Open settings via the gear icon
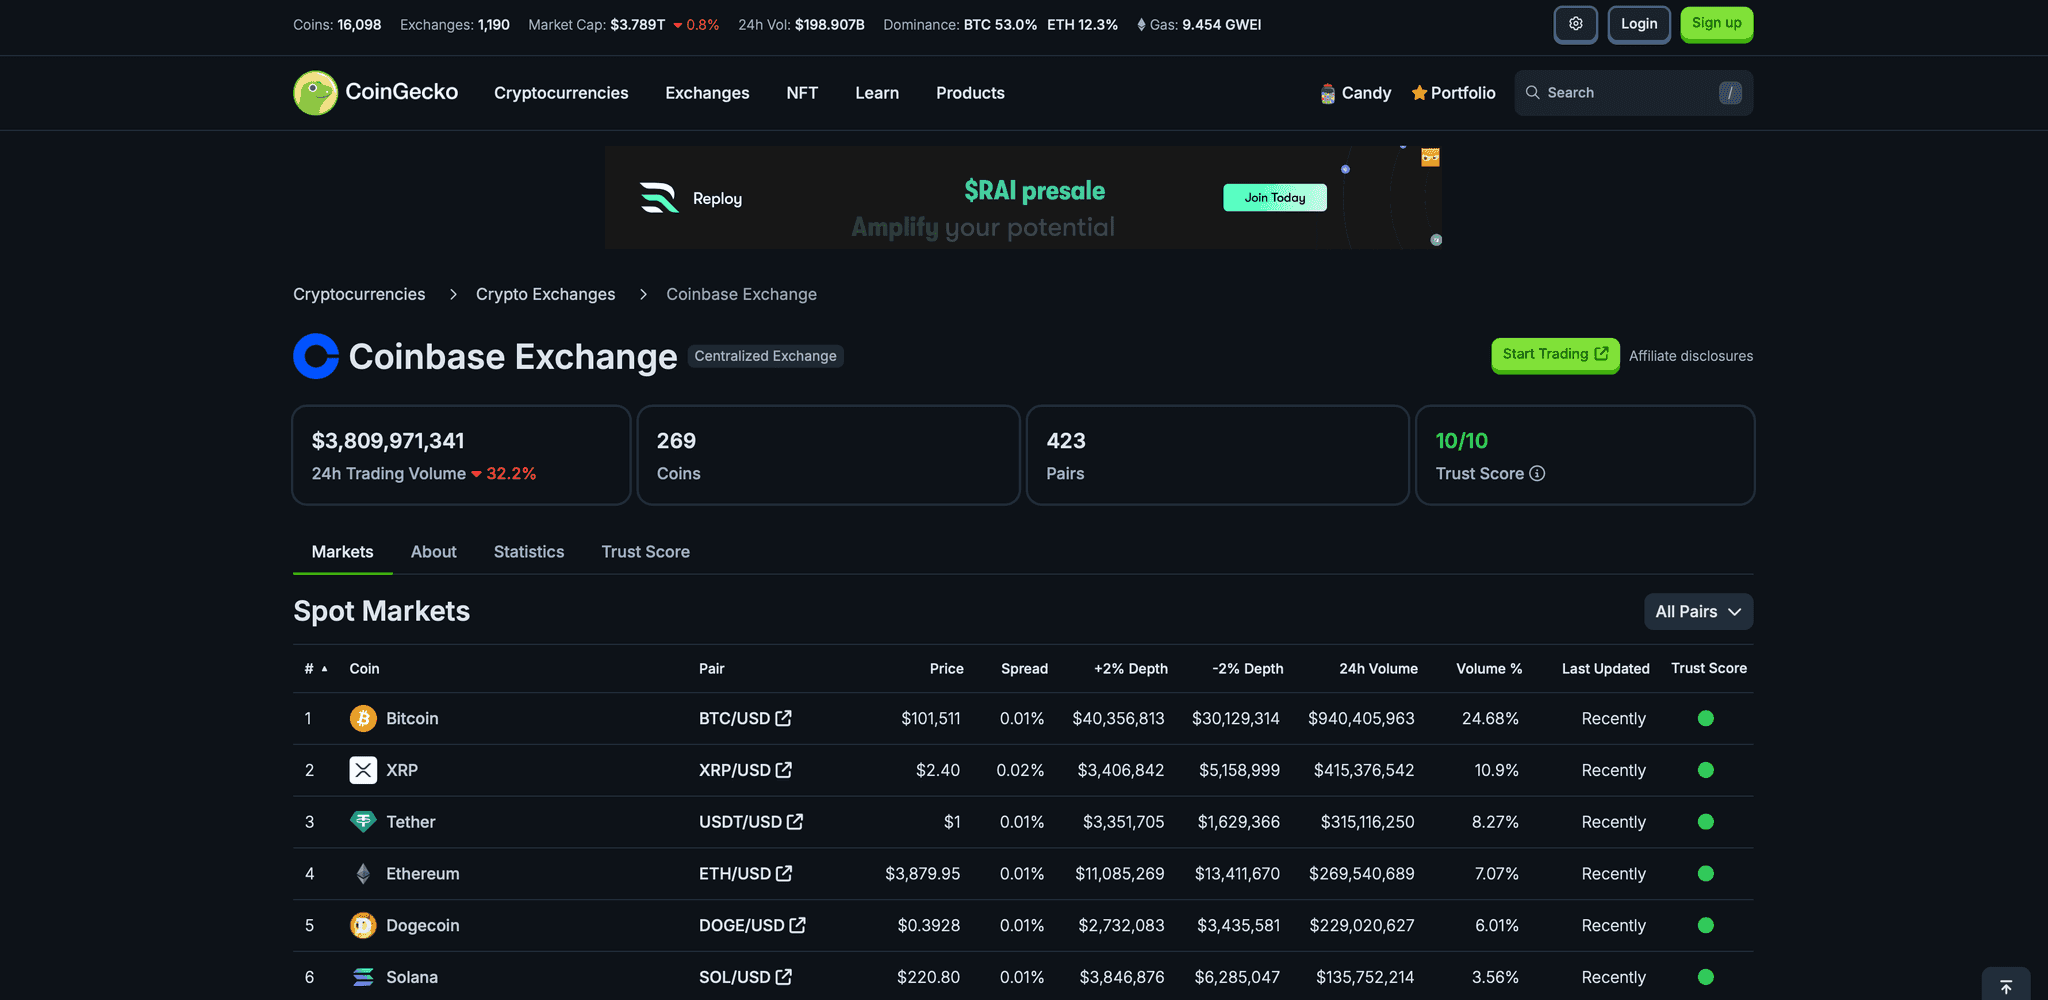2048x1000 pixels. [1575, 24]
